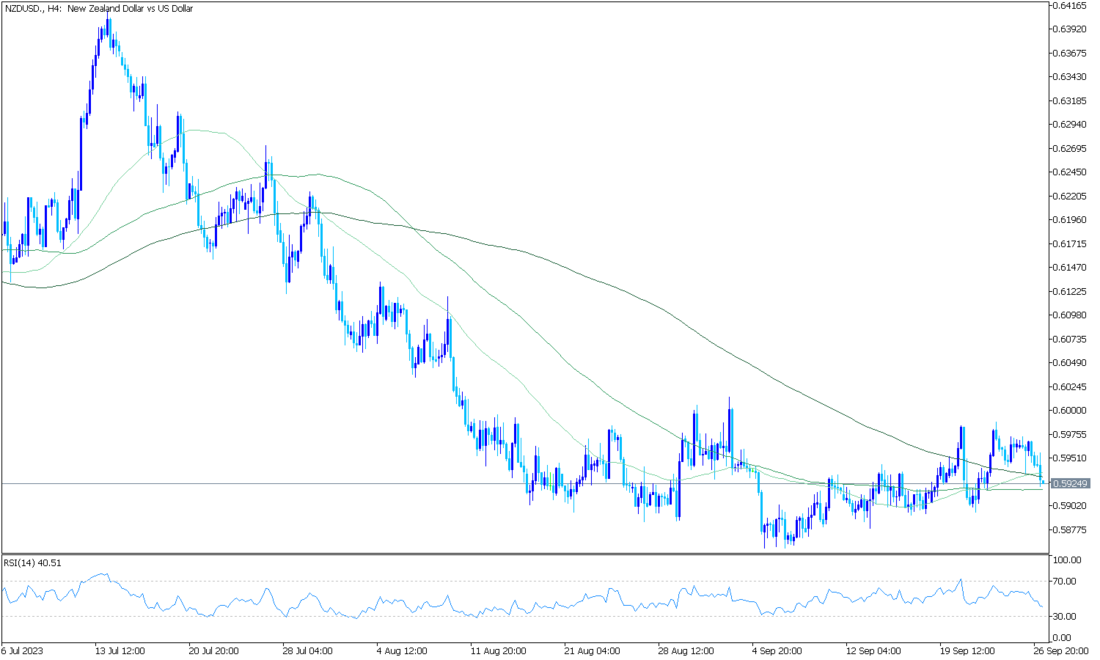Click the RSI(14) 40.51 indicator label
The height and width of the screenshot is (660, 1100).
32,563
